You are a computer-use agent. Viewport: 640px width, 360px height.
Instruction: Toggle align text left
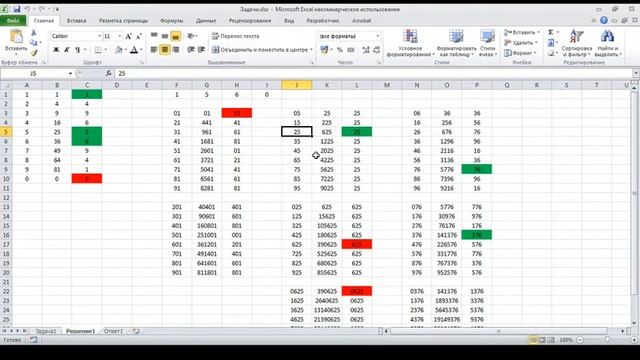pyautogui.click(x=154, y=50)
